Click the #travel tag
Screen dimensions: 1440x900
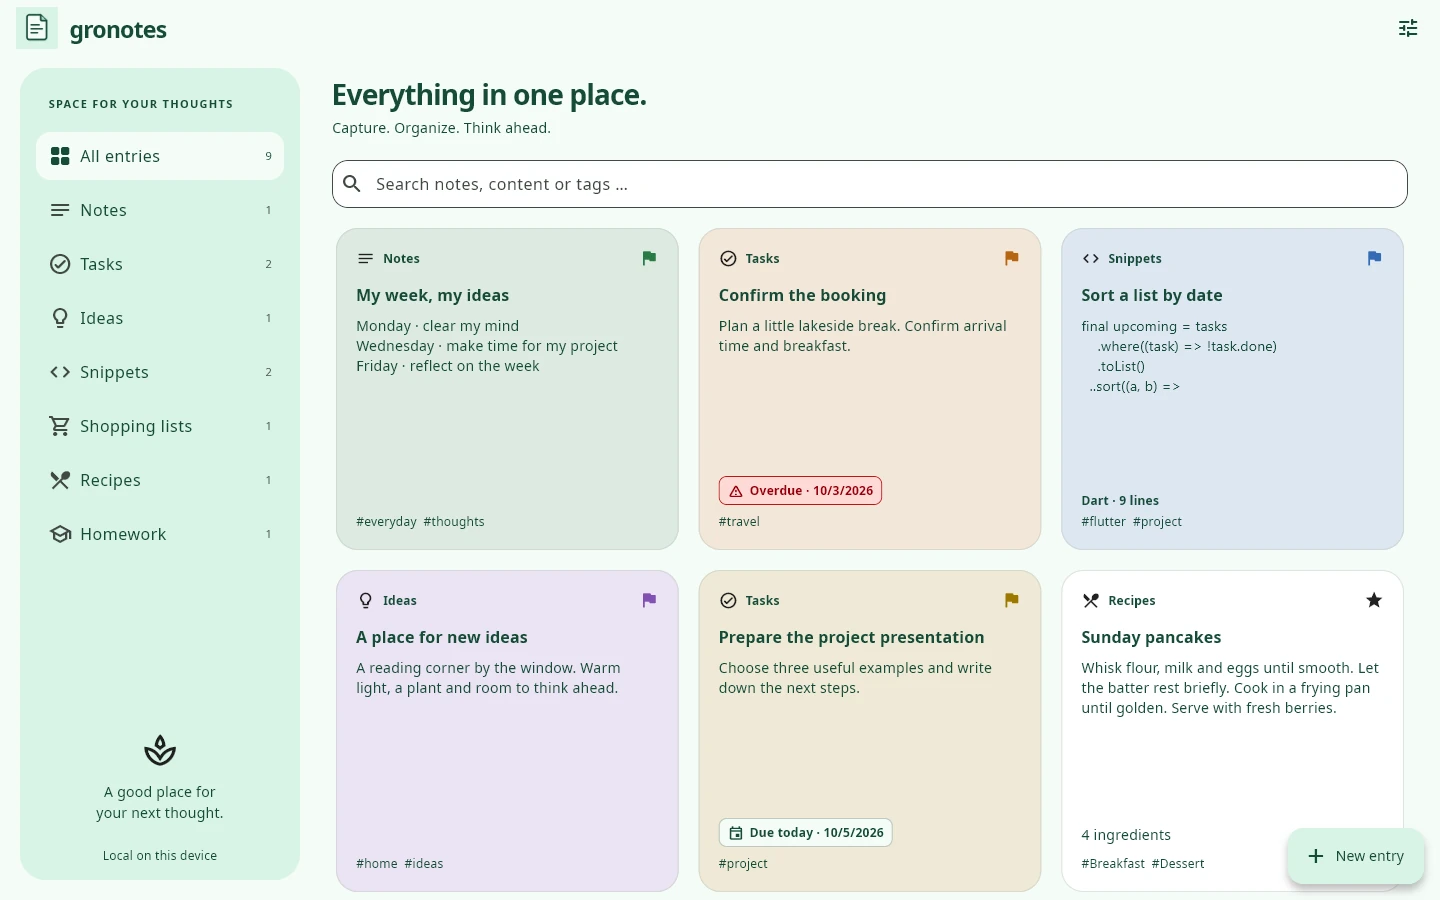(x=740, y=522)
